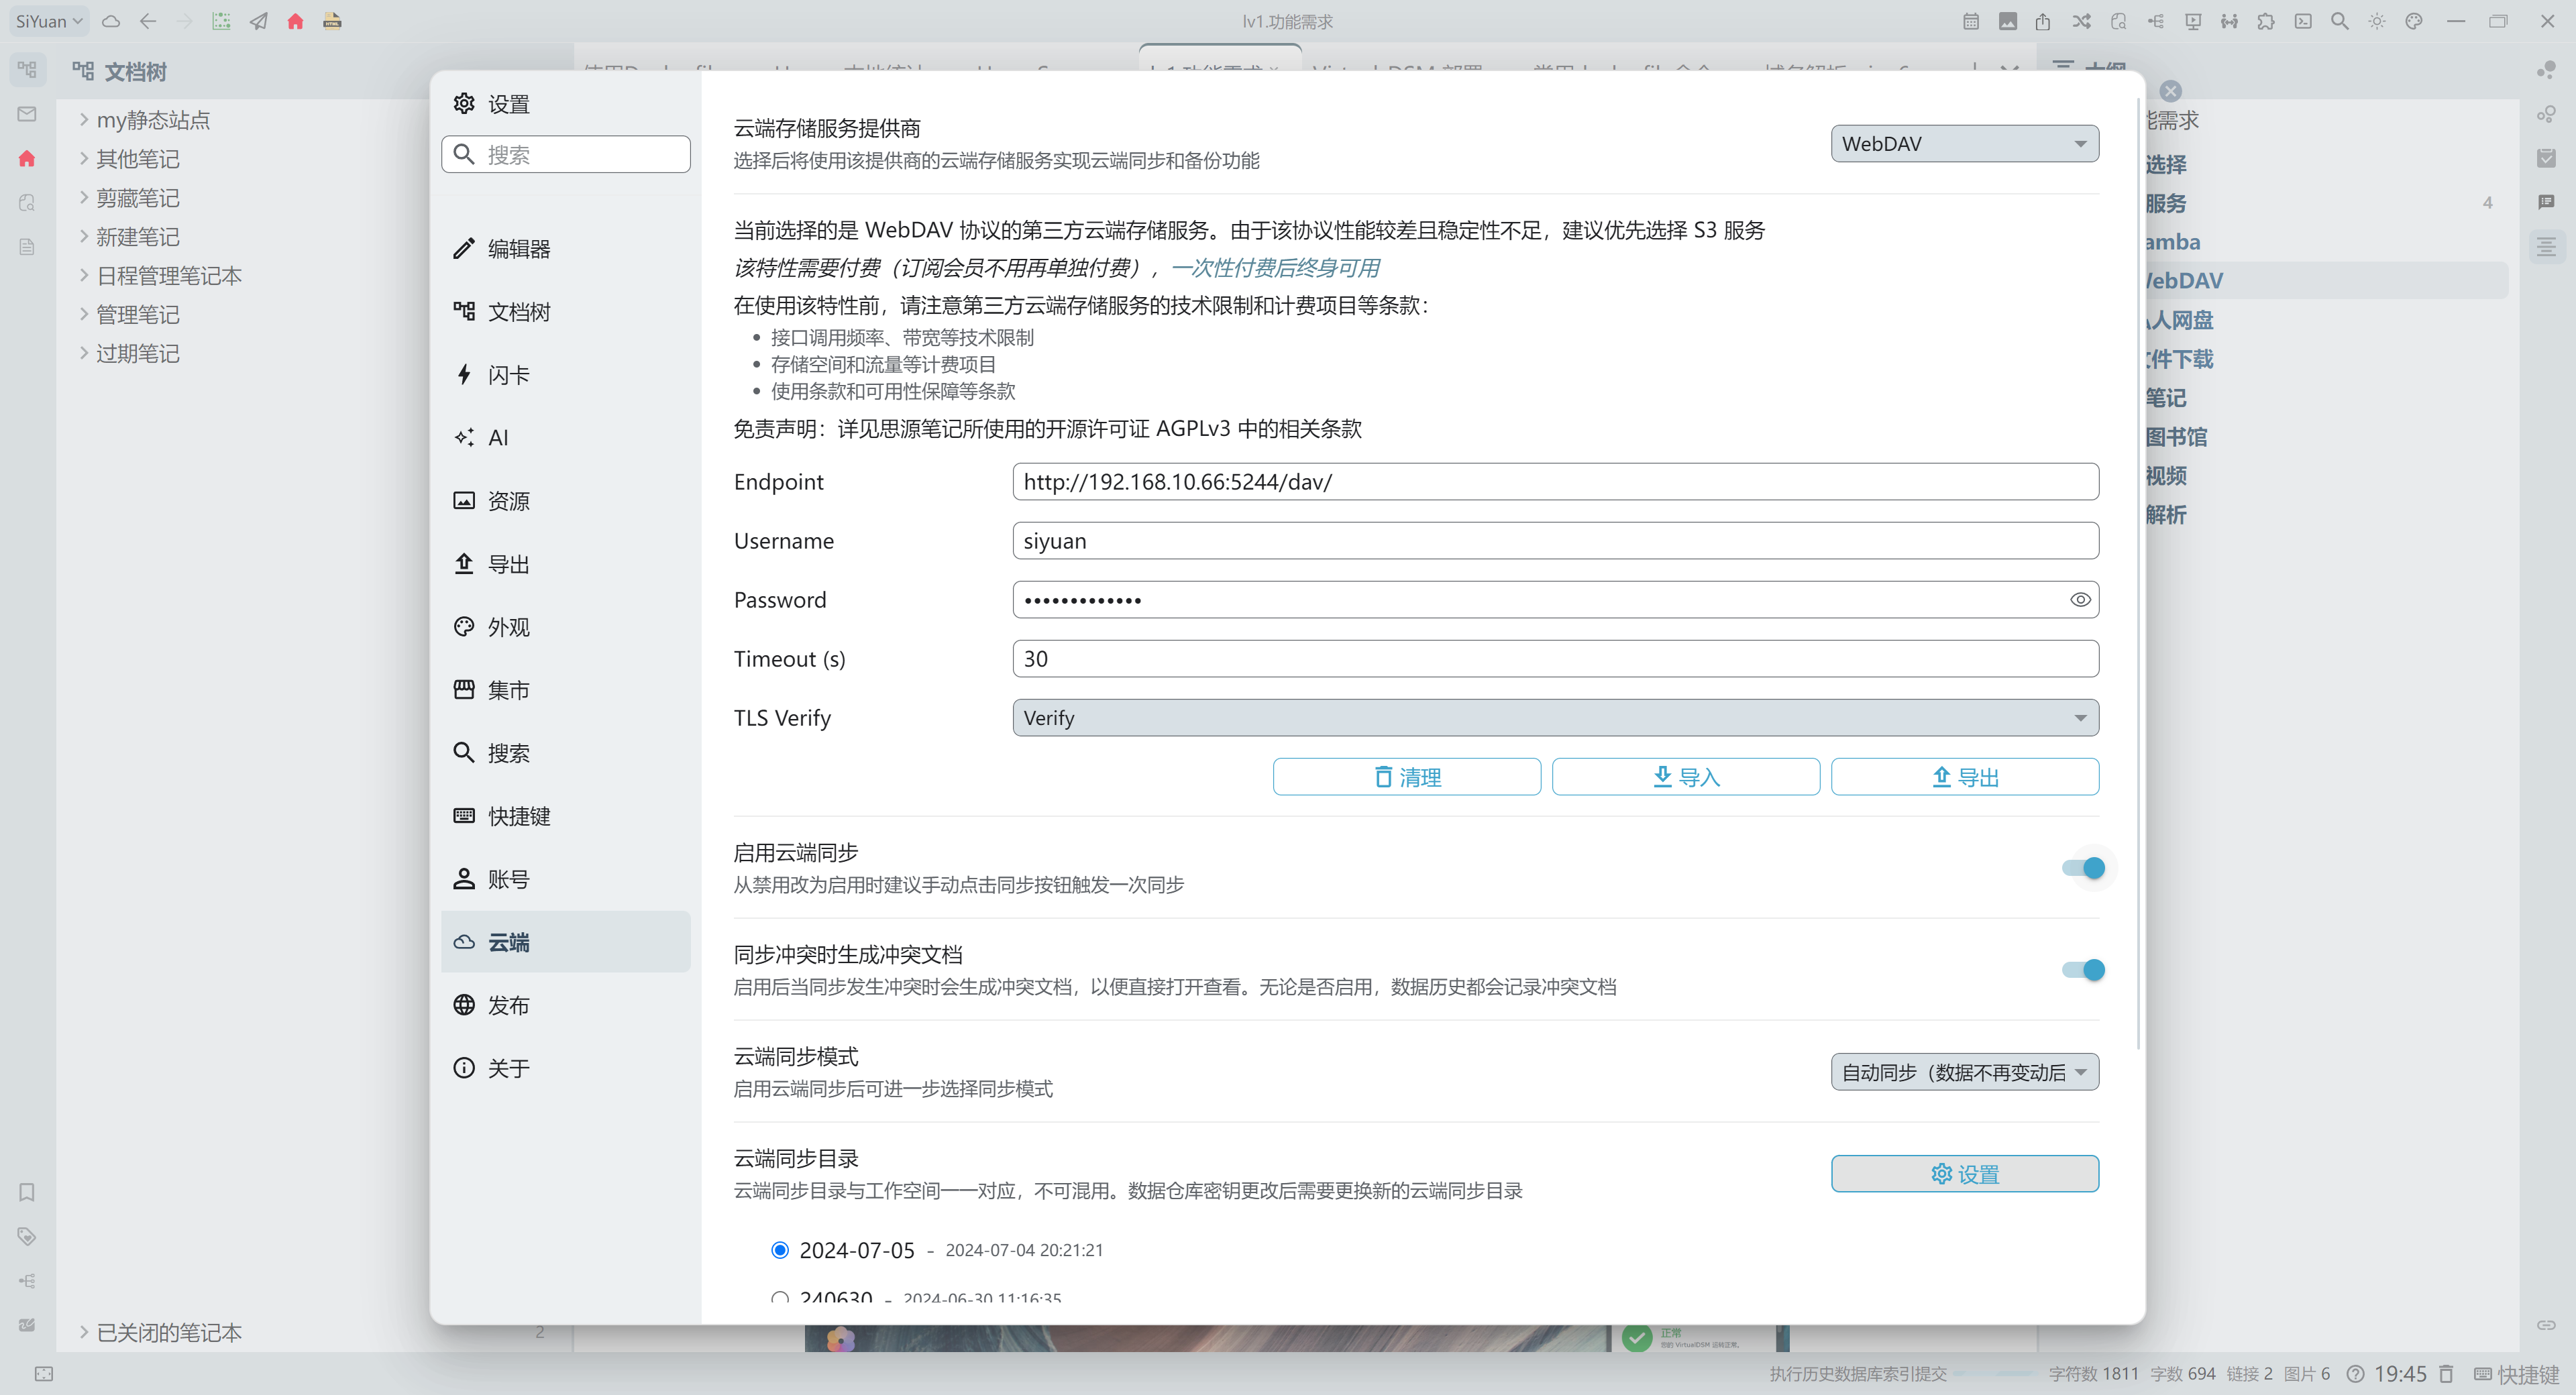The width and height of the screenshot is (2576, 1395).
Task: Open the 发布 settings tab
Action: pos(565,1005)
